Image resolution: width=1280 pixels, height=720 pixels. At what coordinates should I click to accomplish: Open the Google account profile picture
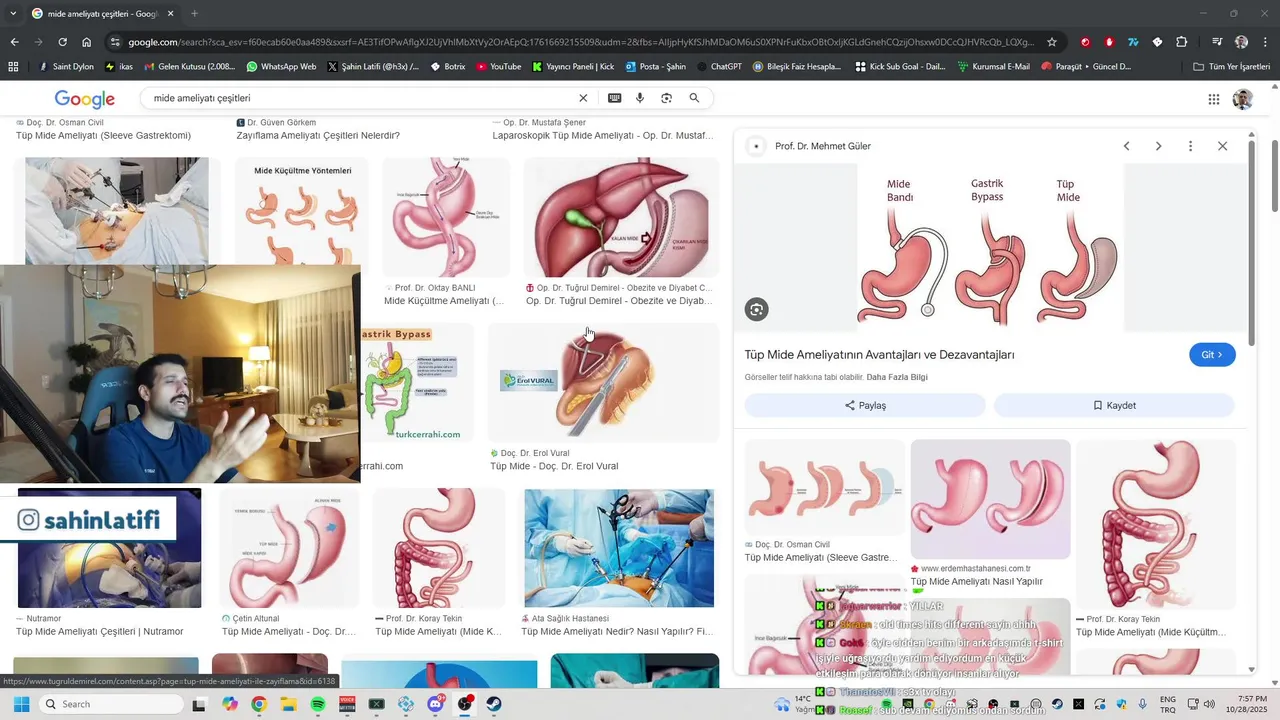point(1242,99)
